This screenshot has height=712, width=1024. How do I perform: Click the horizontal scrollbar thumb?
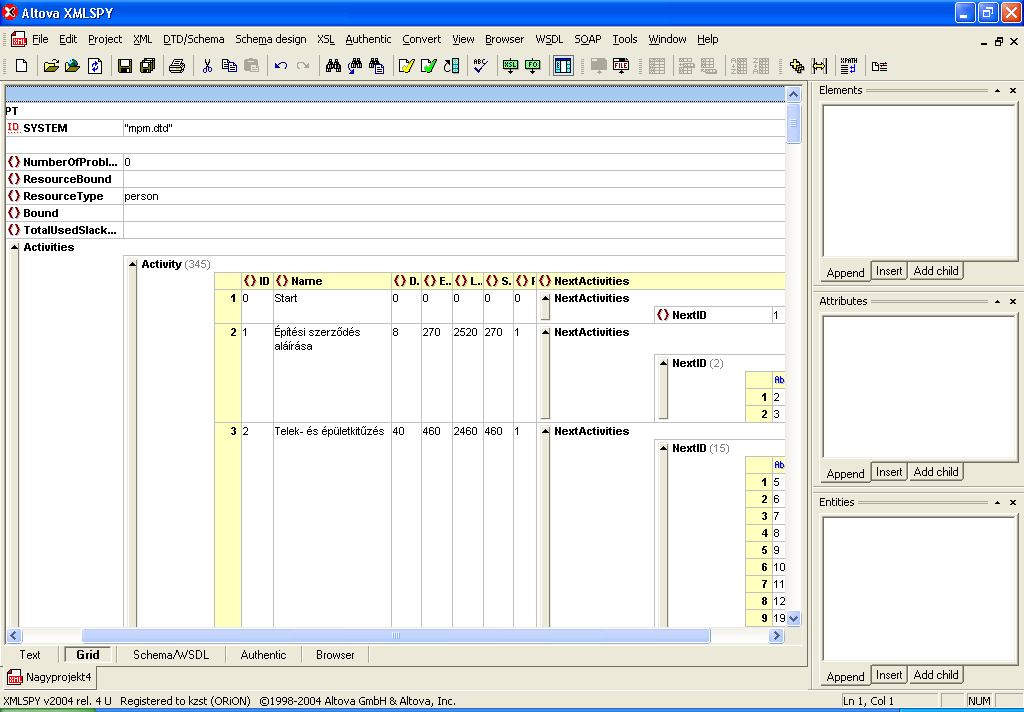coord(396,635)
